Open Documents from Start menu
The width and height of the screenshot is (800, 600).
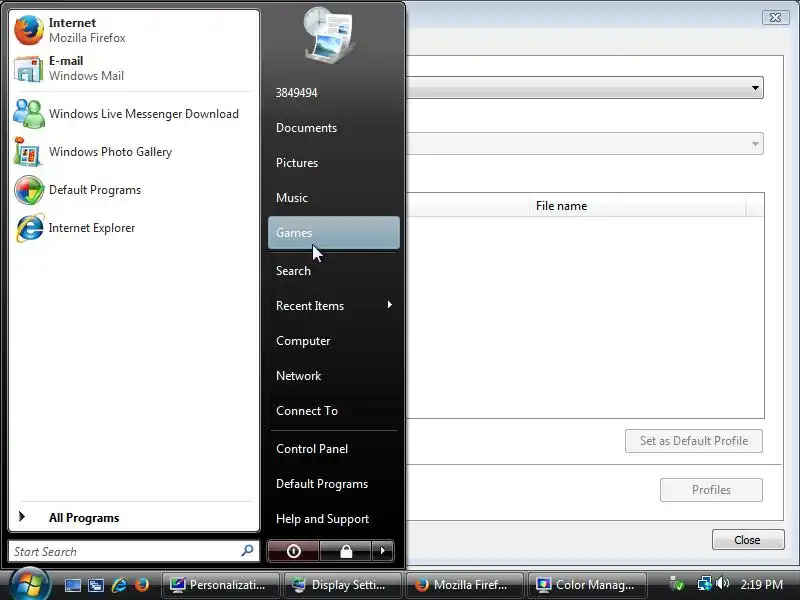click(334, 128)
